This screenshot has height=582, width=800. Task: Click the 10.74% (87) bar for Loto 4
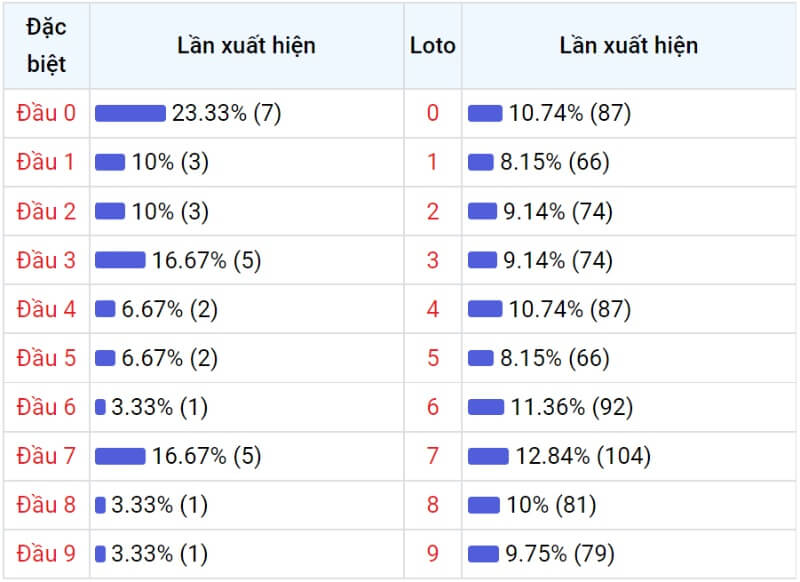coord(485,309)
